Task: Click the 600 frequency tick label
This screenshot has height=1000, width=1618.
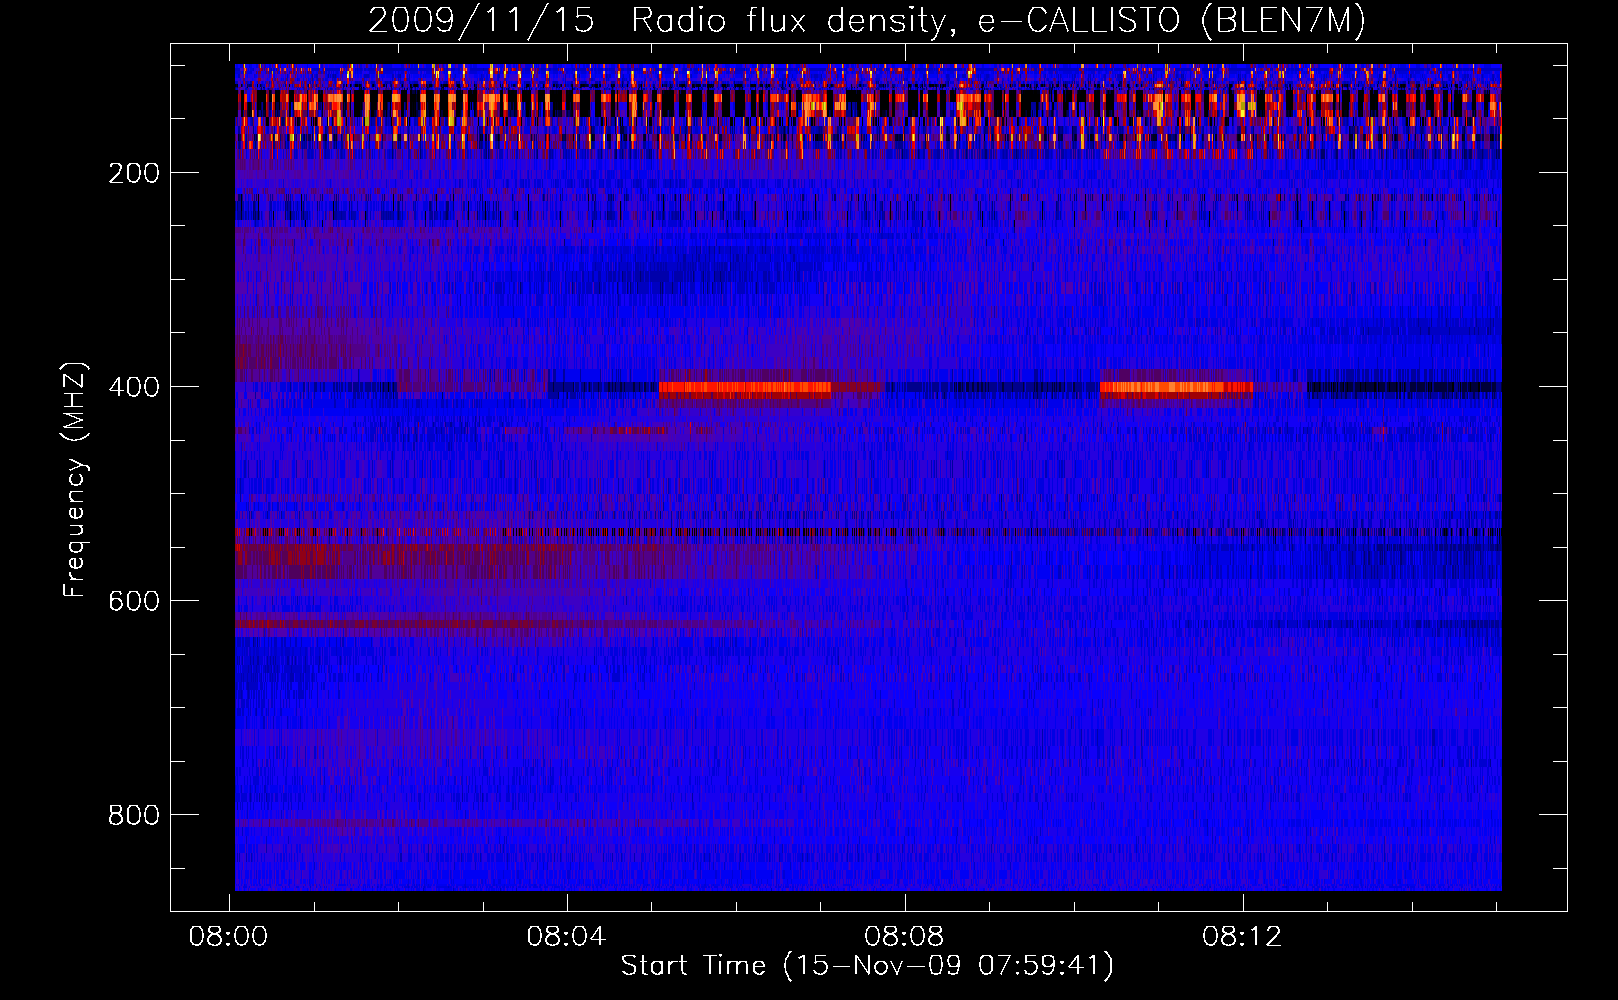Action: (134, 601)
